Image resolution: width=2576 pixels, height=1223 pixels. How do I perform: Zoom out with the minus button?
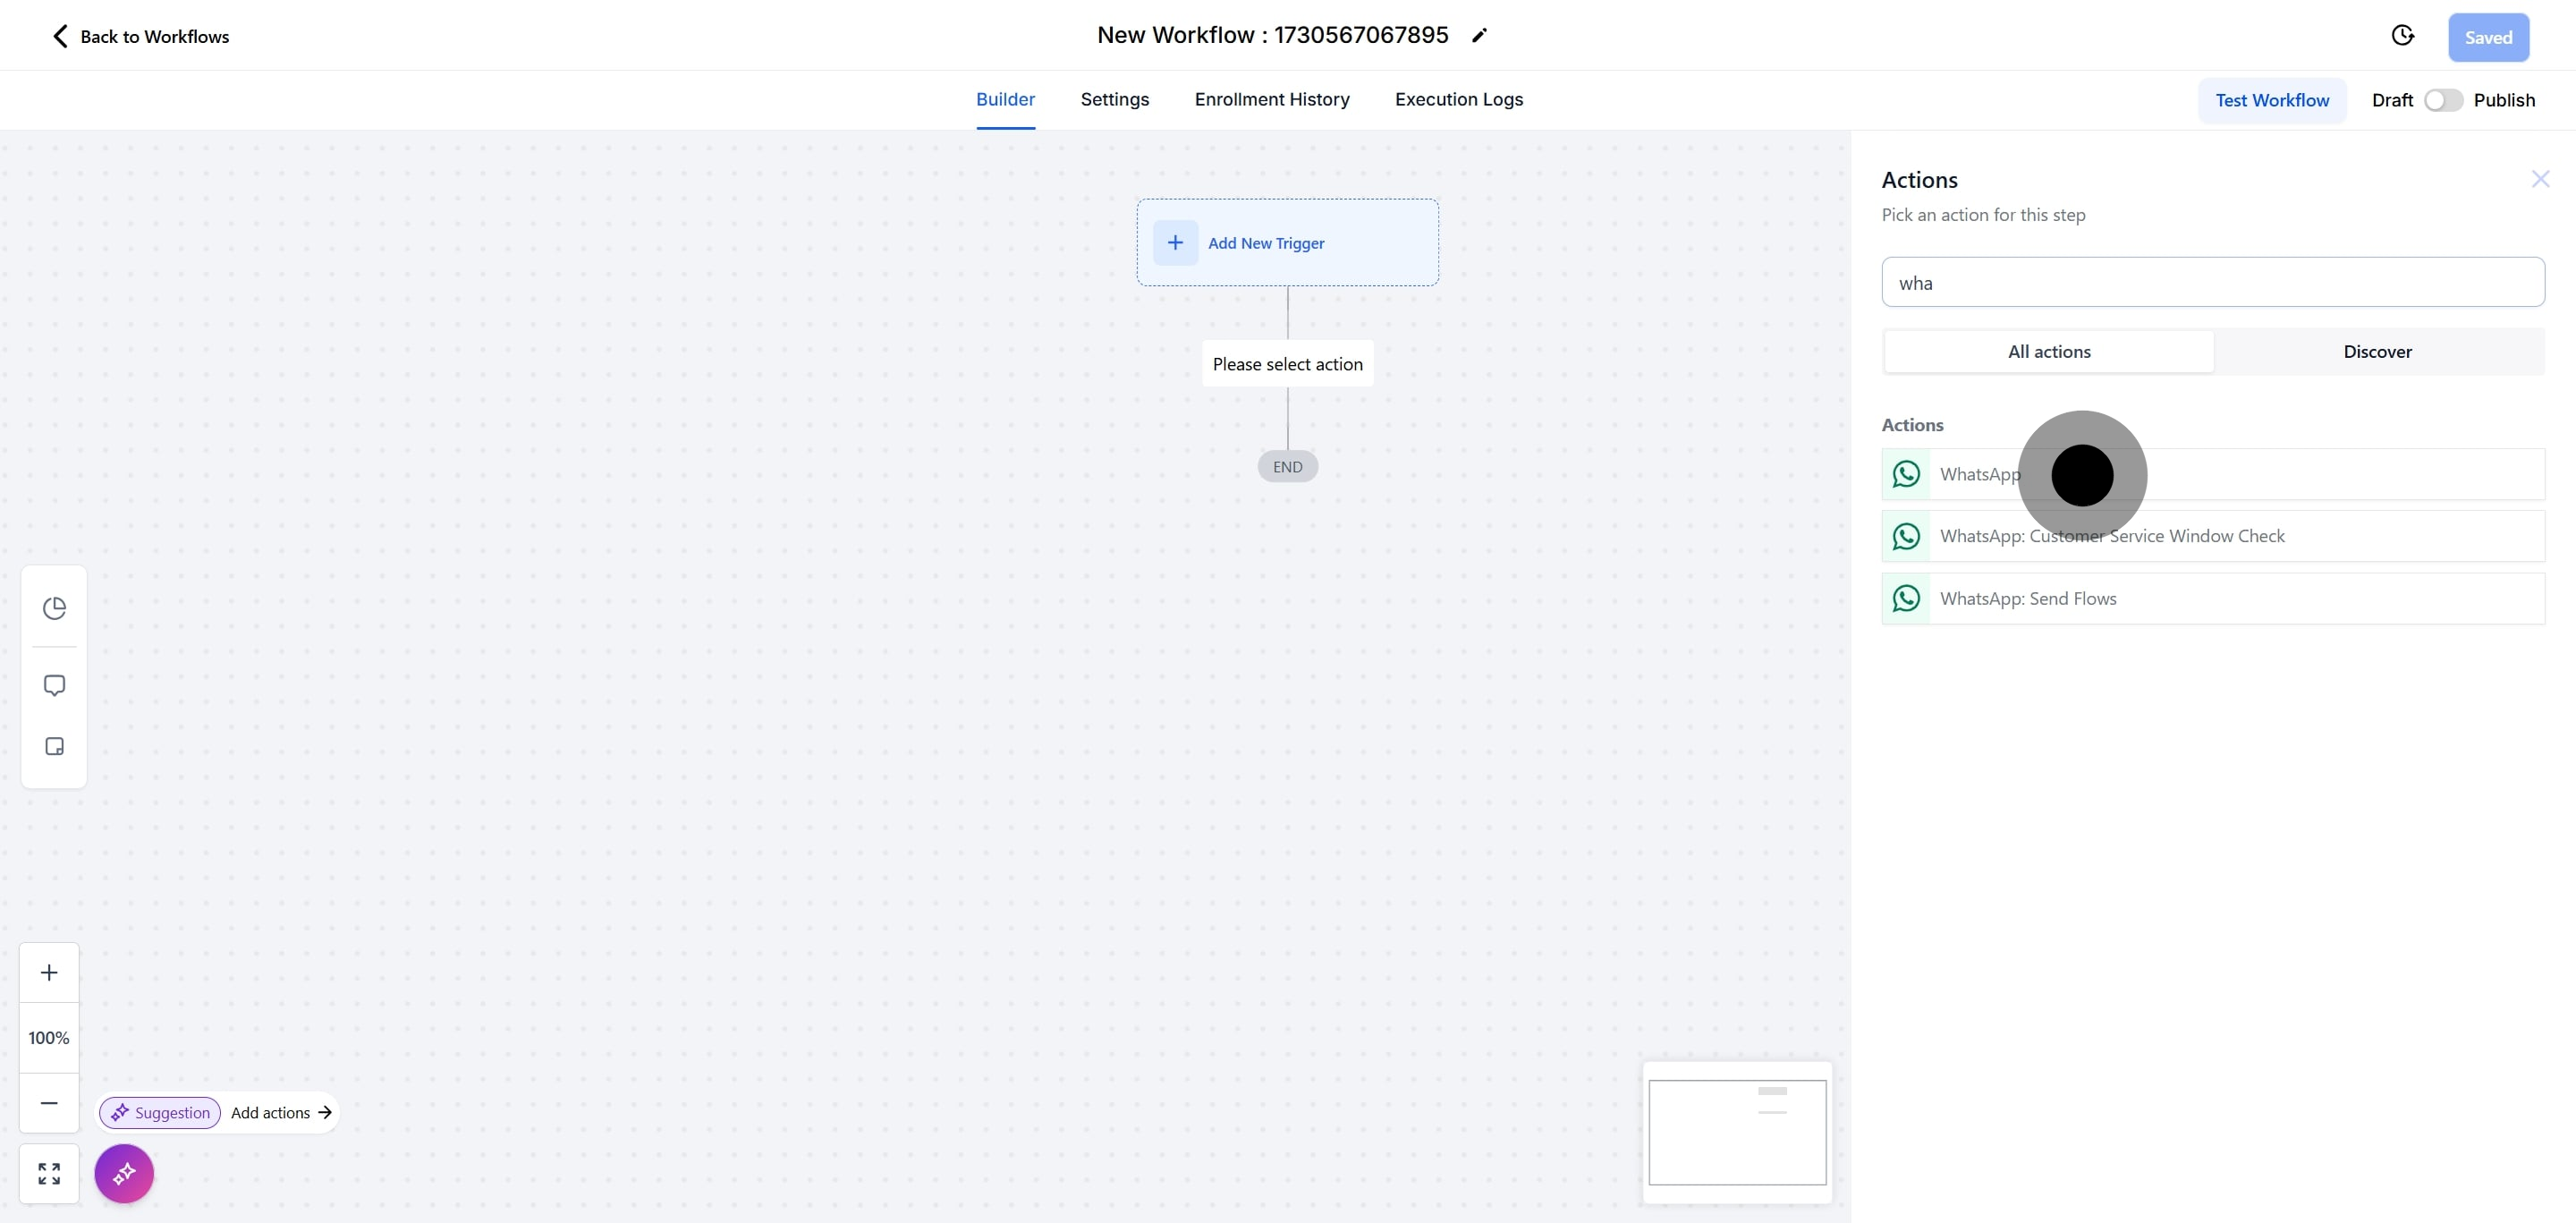[x=49, y=1102]
